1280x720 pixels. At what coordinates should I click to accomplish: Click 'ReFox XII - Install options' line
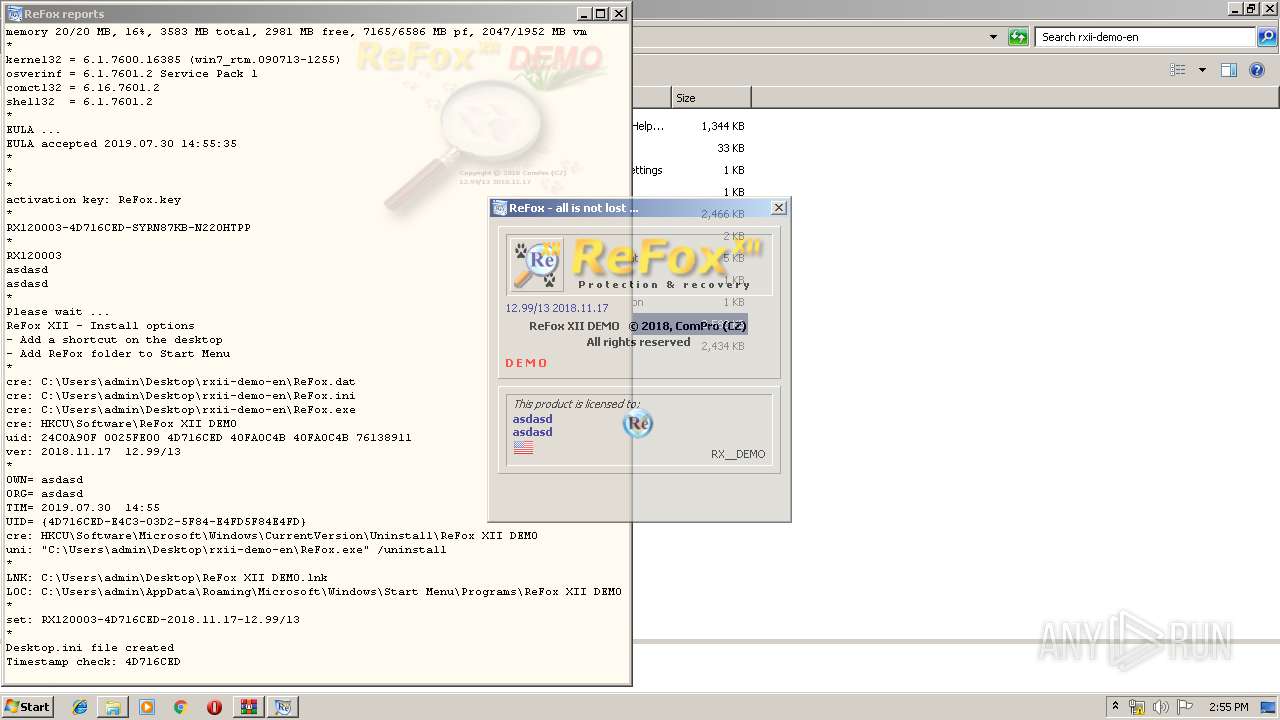point(100,325)
